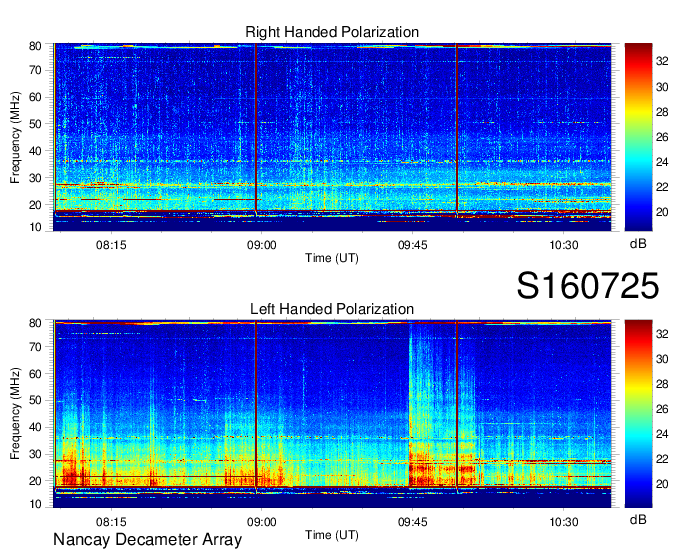Click the 09:00 tick label under the bottom plot

pyautogui.click(x=262, y=522)
